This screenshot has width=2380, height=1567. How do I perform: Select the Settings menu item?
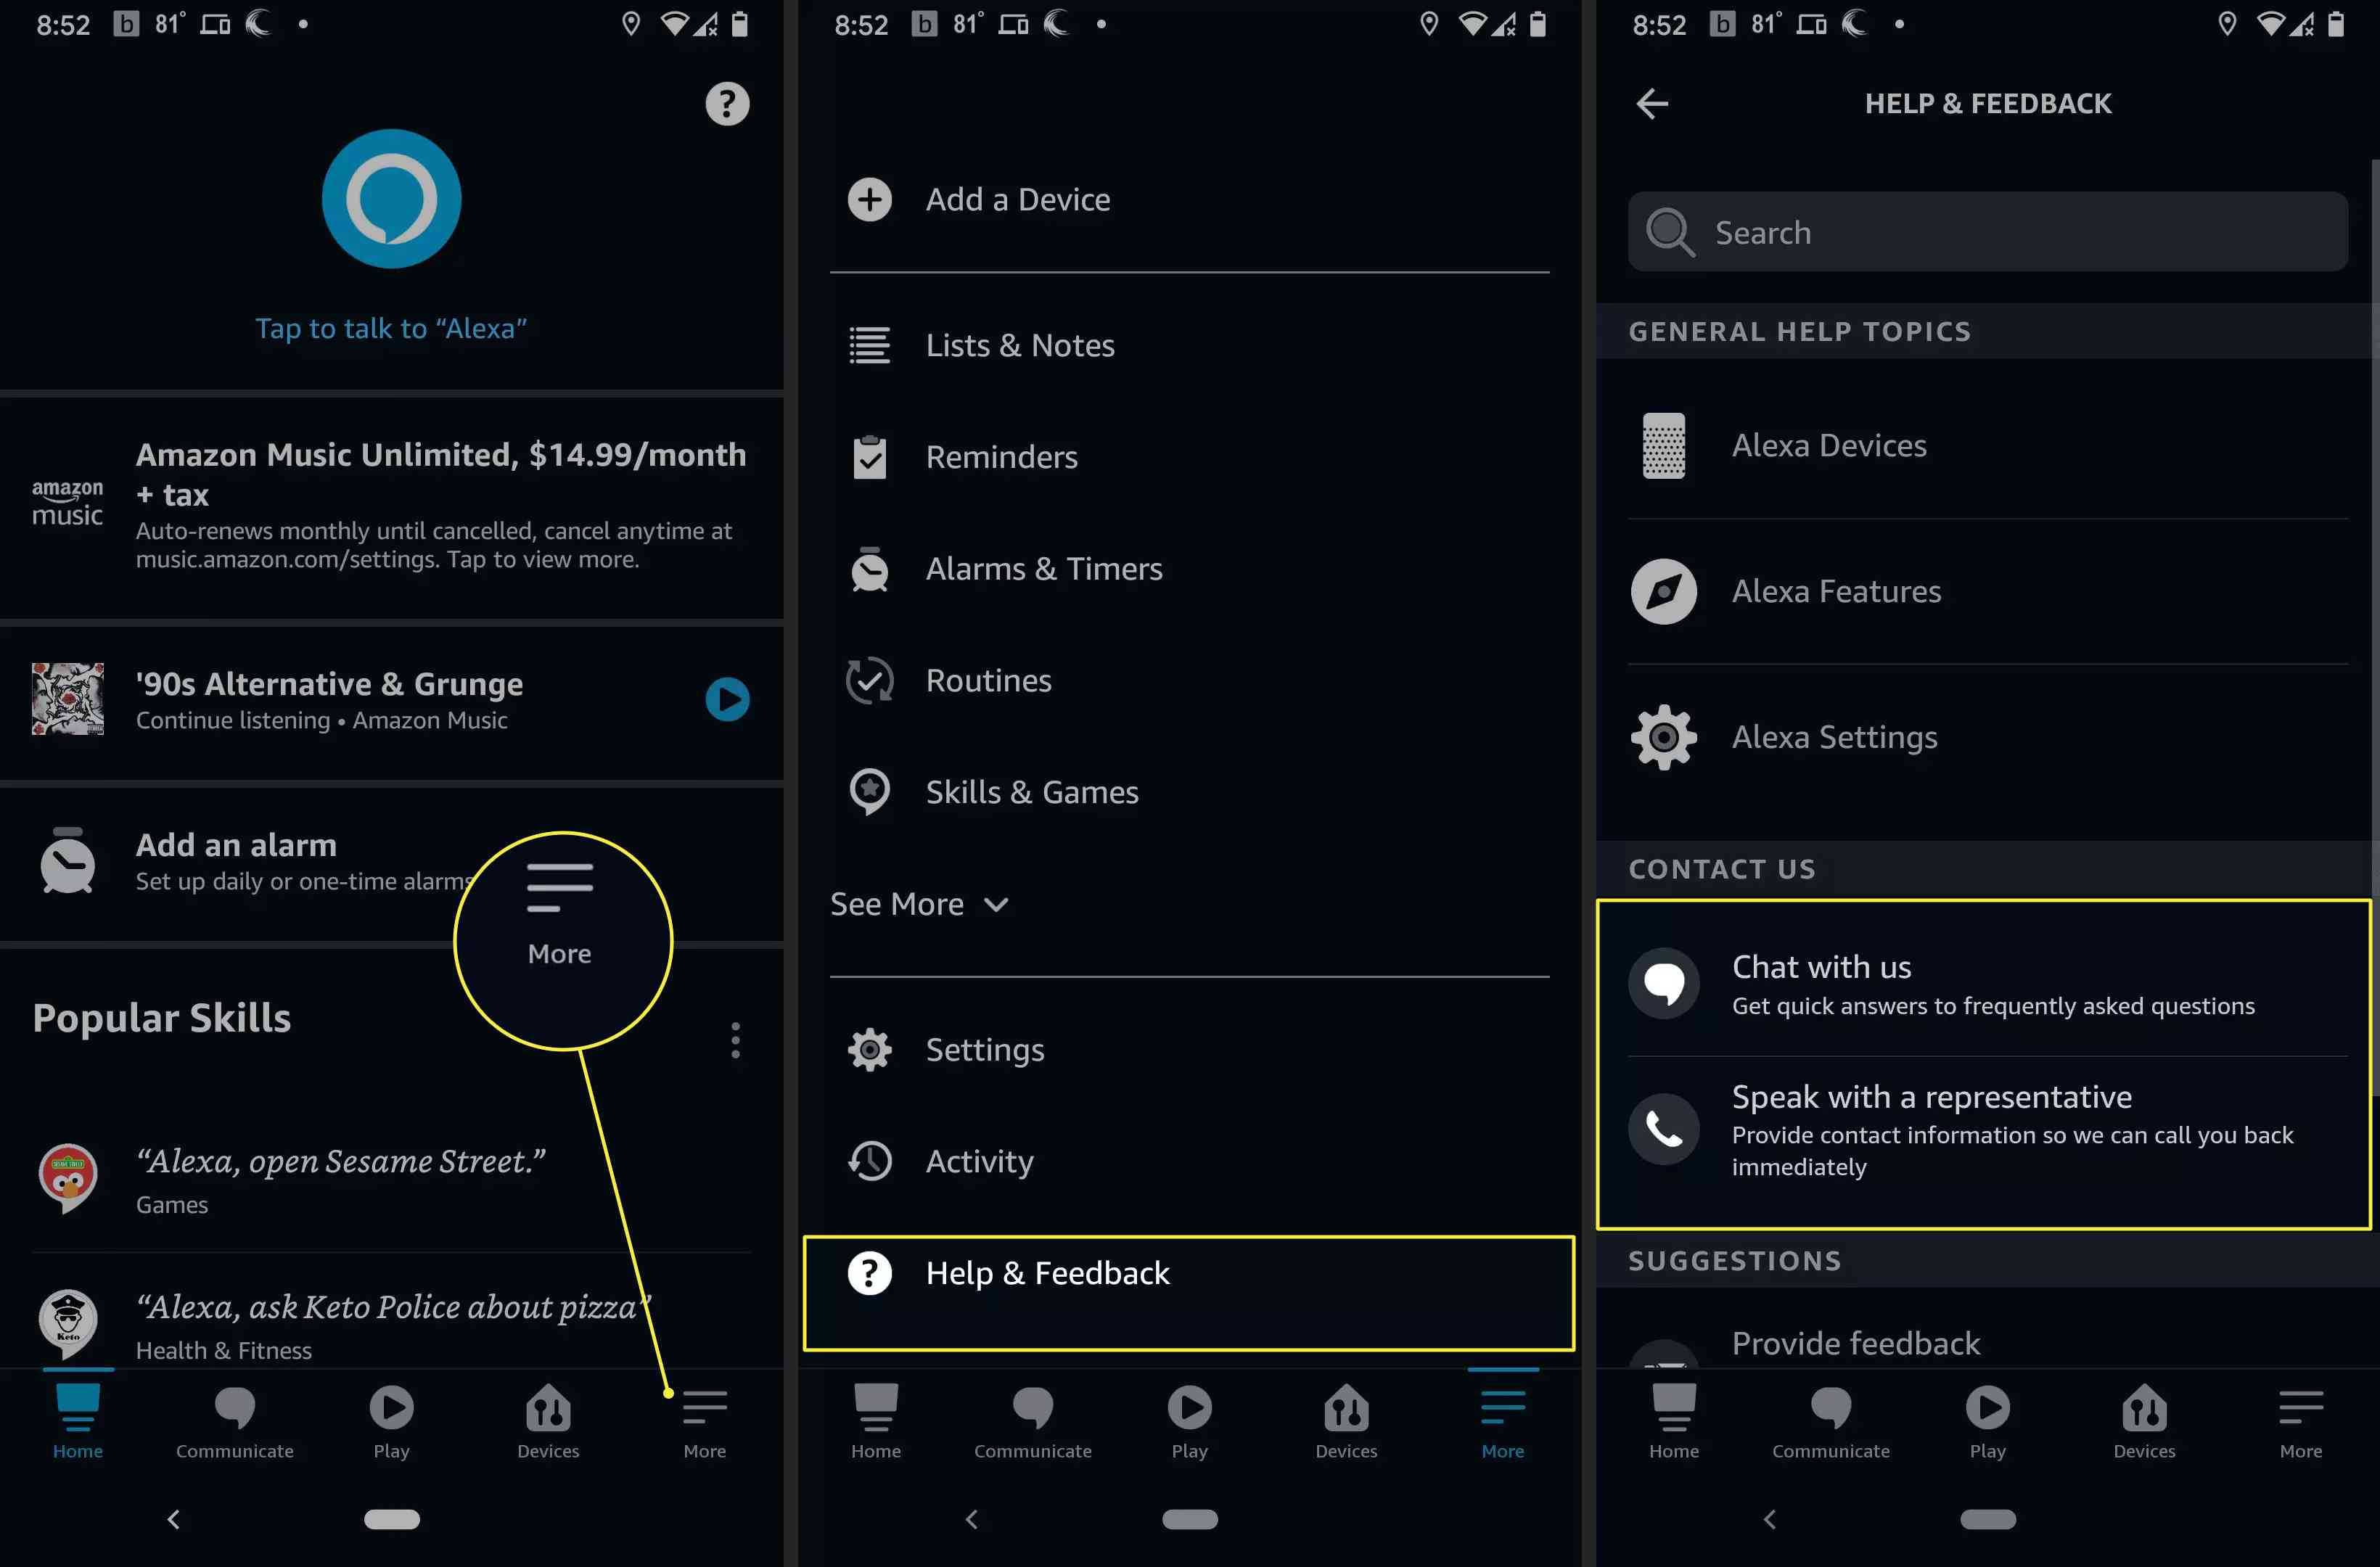[x=986, y=1049]
